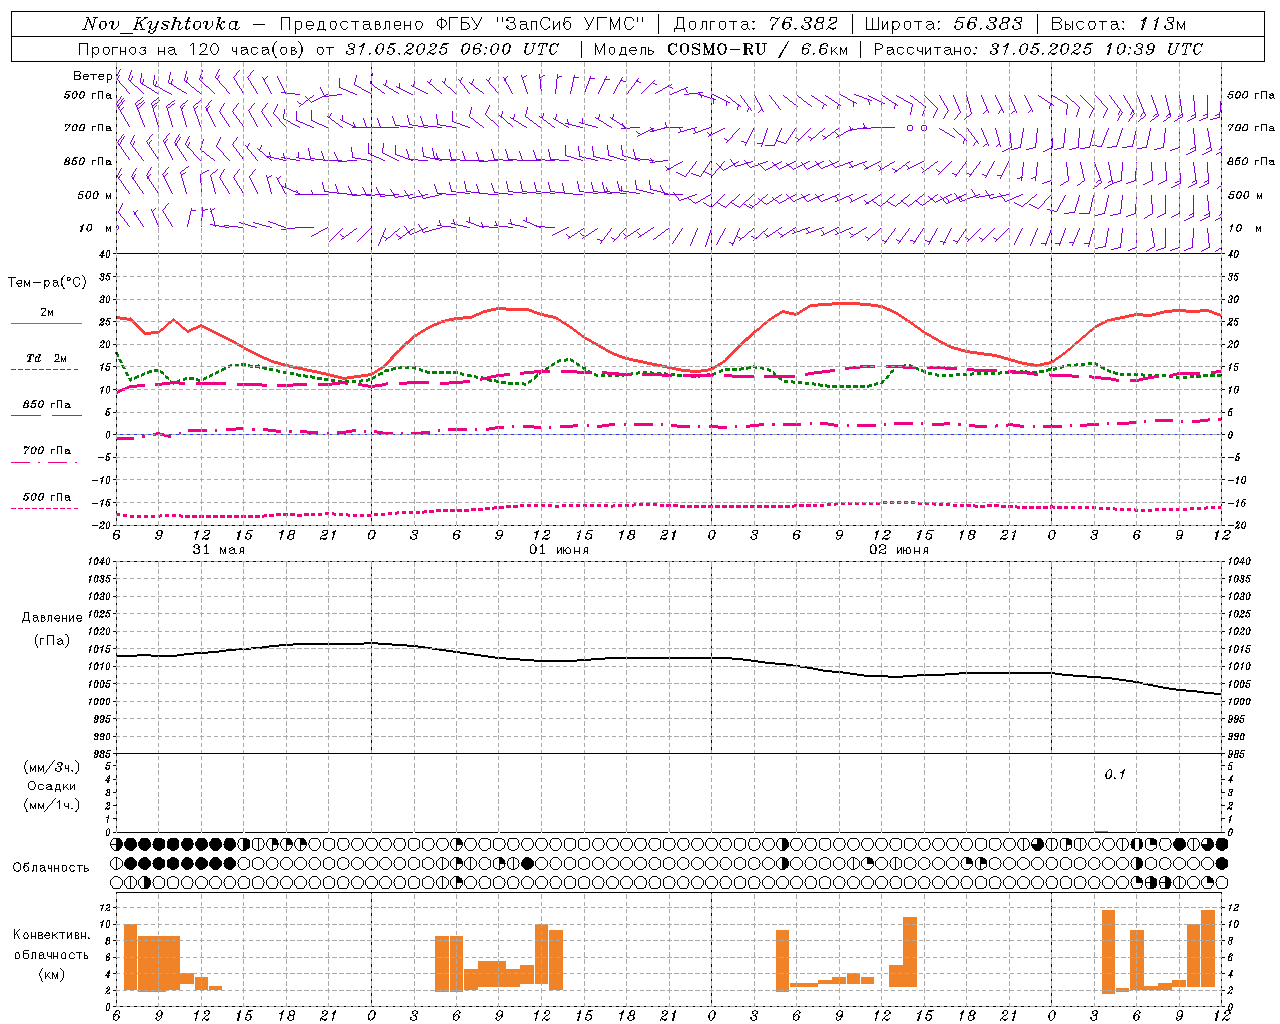This screenshot has height=1024, width=1280.
Task: Click the calm-wind circles at 700 гПа
Action: [917, 128]
